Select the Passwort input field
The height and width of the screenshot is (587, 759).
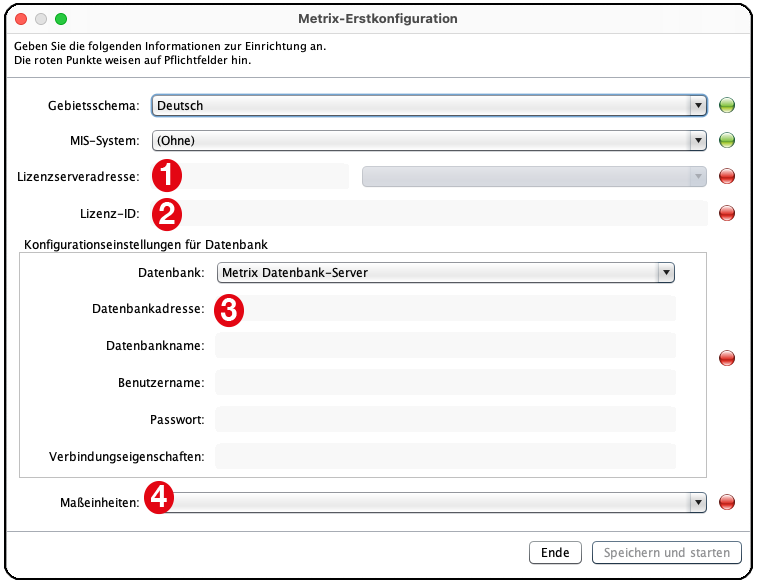point(445,420)
